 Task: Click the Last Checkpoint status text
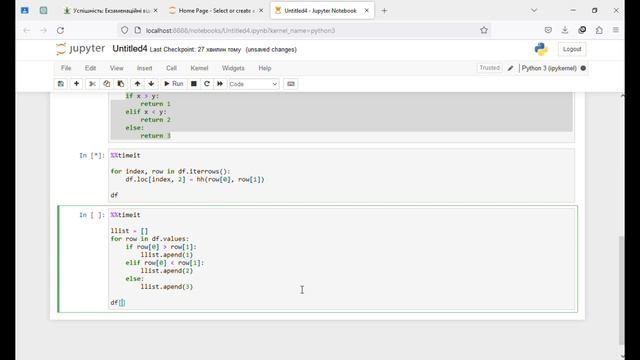pos(196,49)
